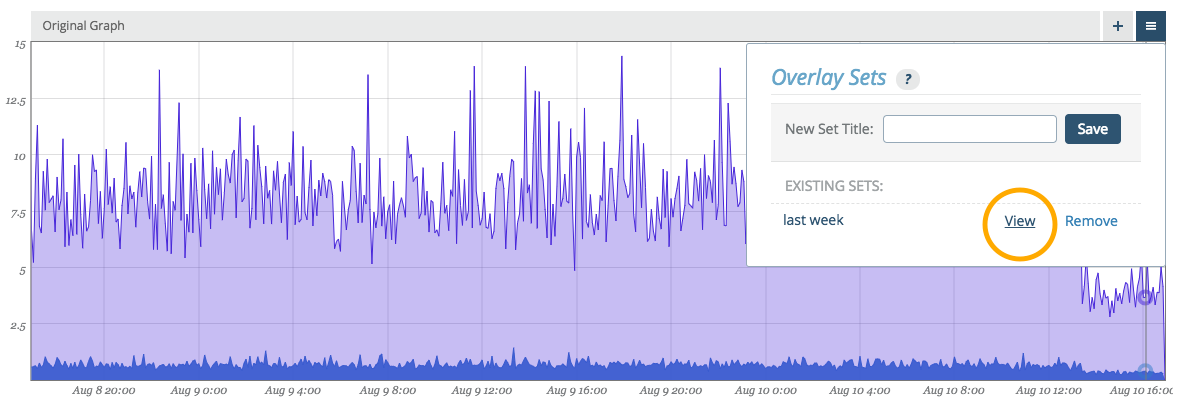This screenshot has height=419, width=1183.
Task: Select the Original Graph title
Action: point(83,26)
